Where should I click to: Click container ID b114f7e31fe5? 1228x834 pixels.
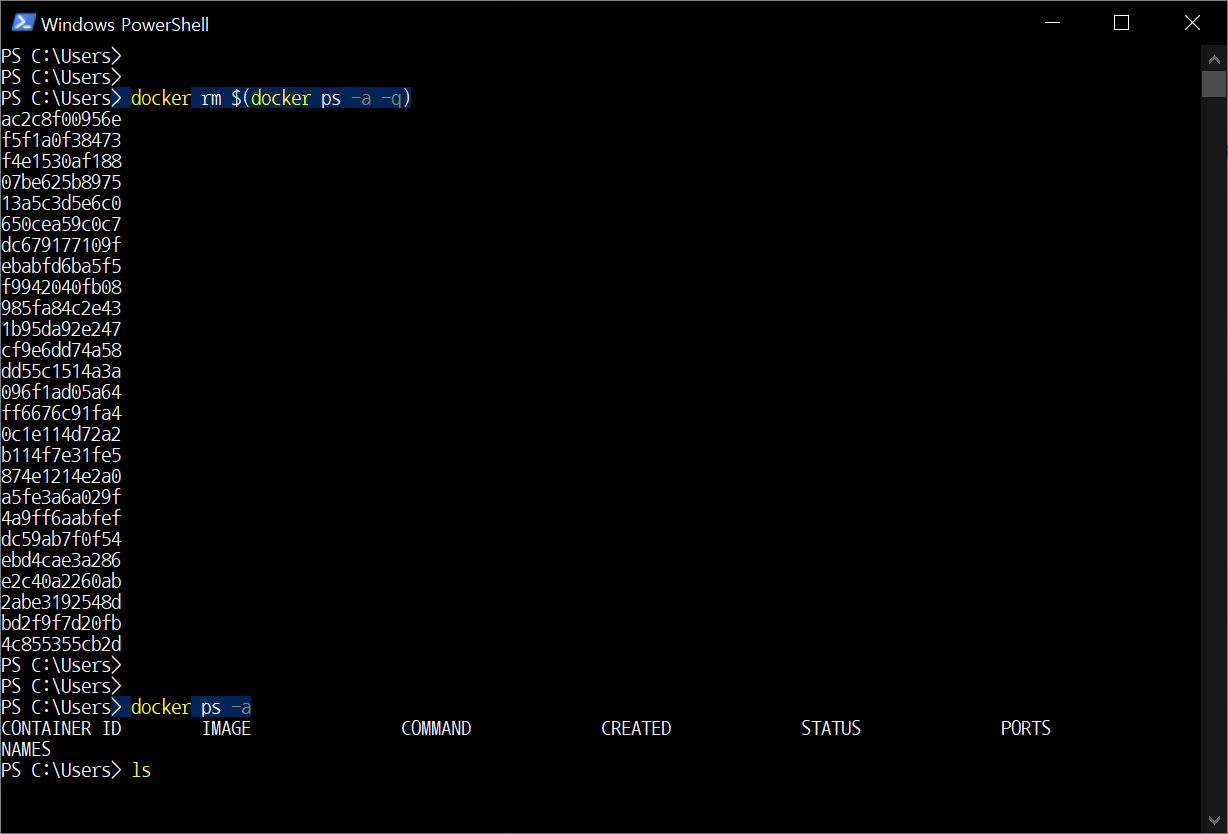pos(62,455)
